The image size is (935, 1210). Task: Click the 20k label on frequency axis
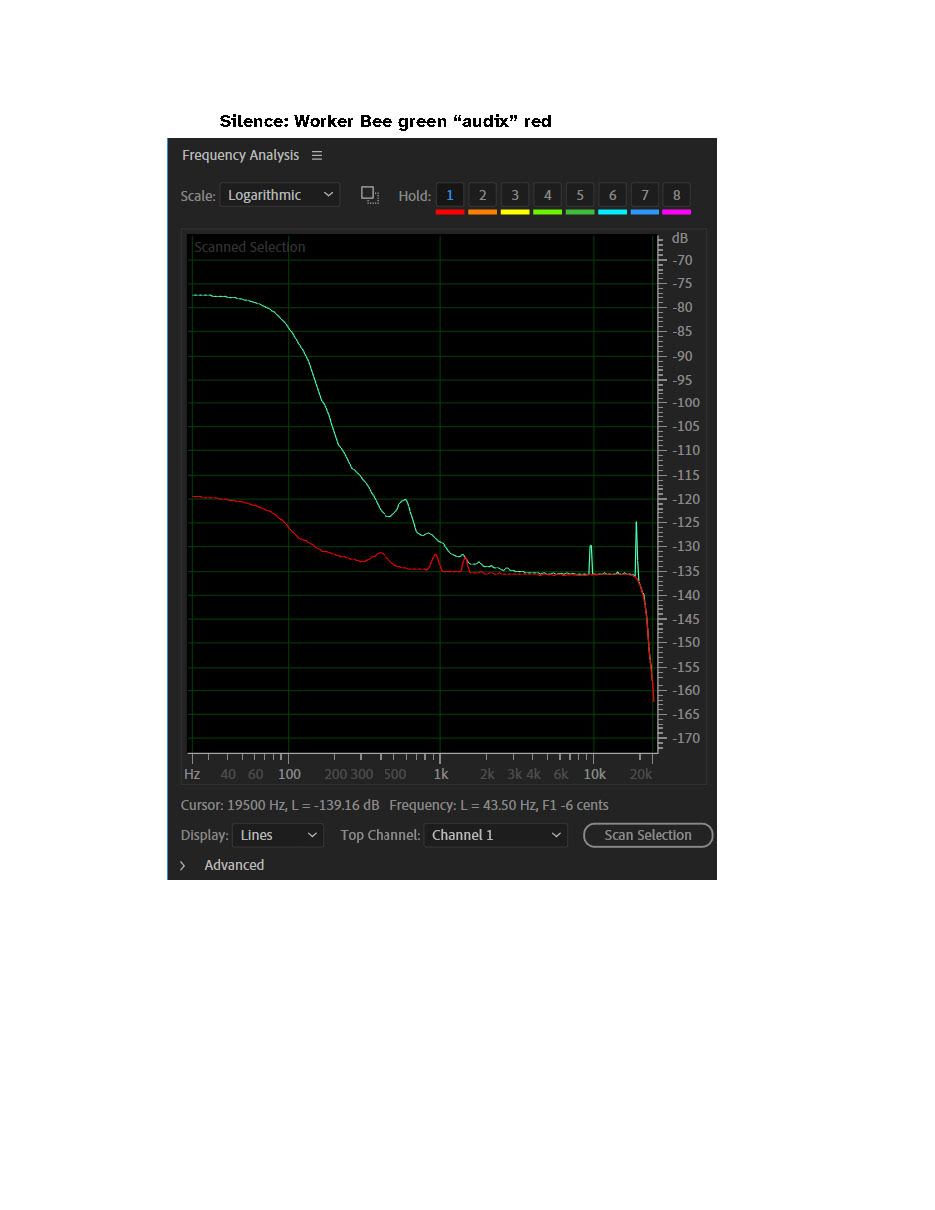point(641,774)
